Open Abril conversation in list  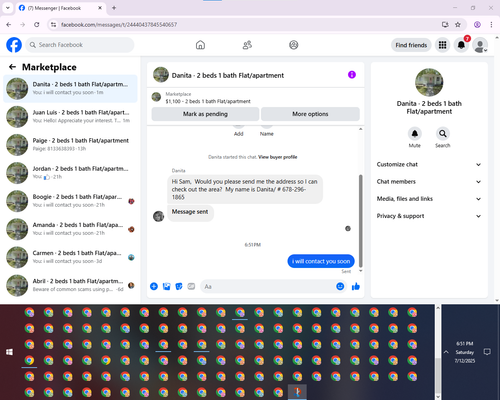click(70, 285)
